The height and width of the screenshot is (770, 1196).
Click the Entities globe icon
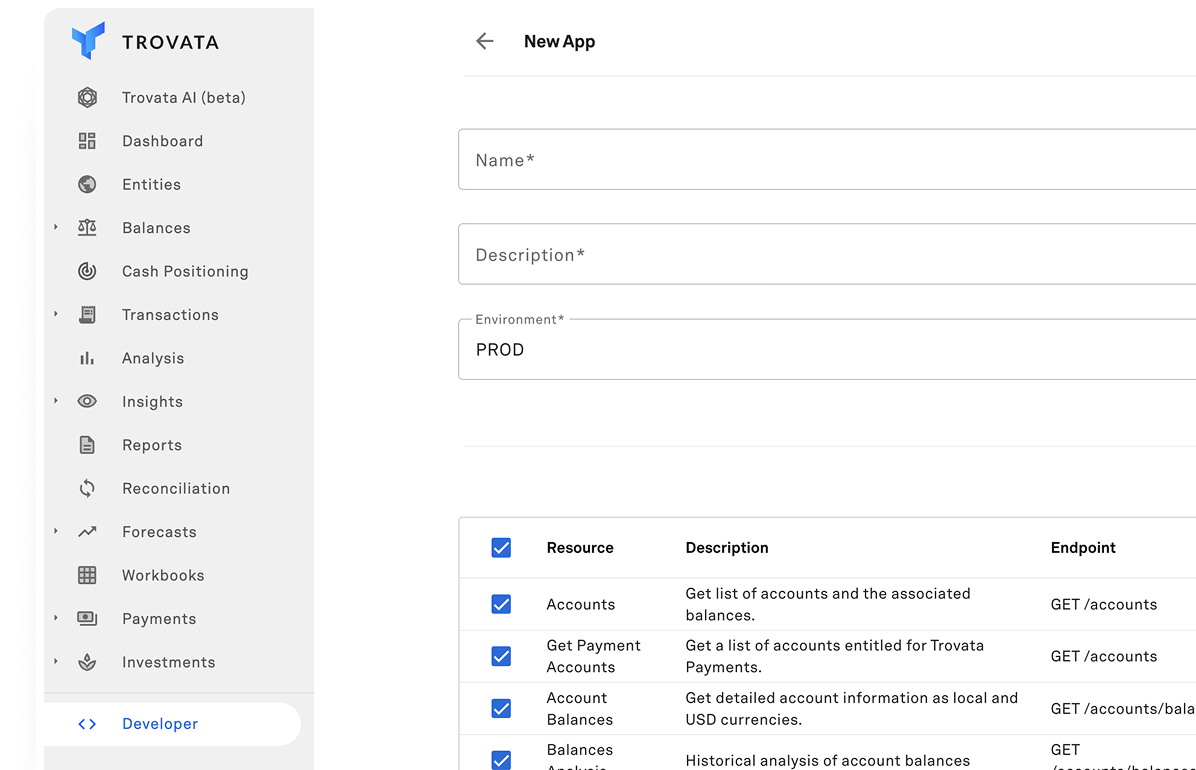[87, 184]
